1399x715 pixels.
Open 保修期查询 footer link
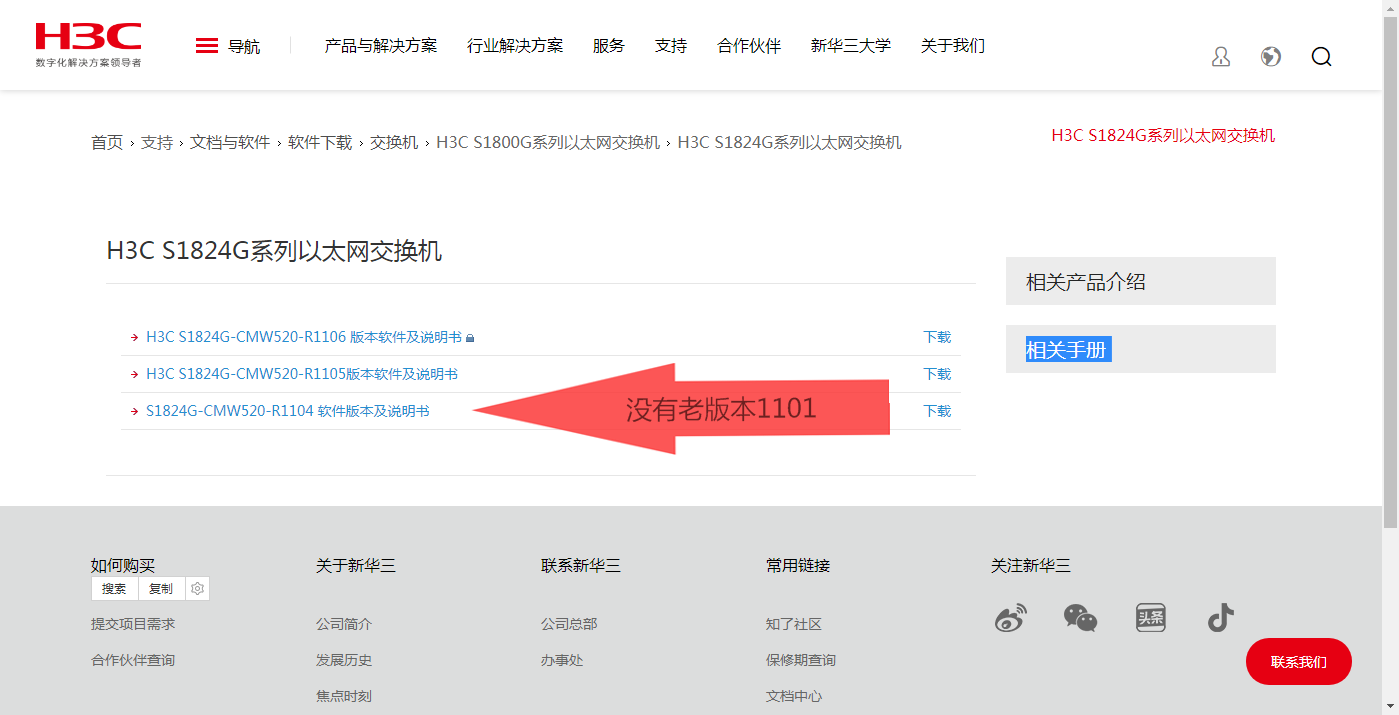pyautogui.click(x=801, y=660)
